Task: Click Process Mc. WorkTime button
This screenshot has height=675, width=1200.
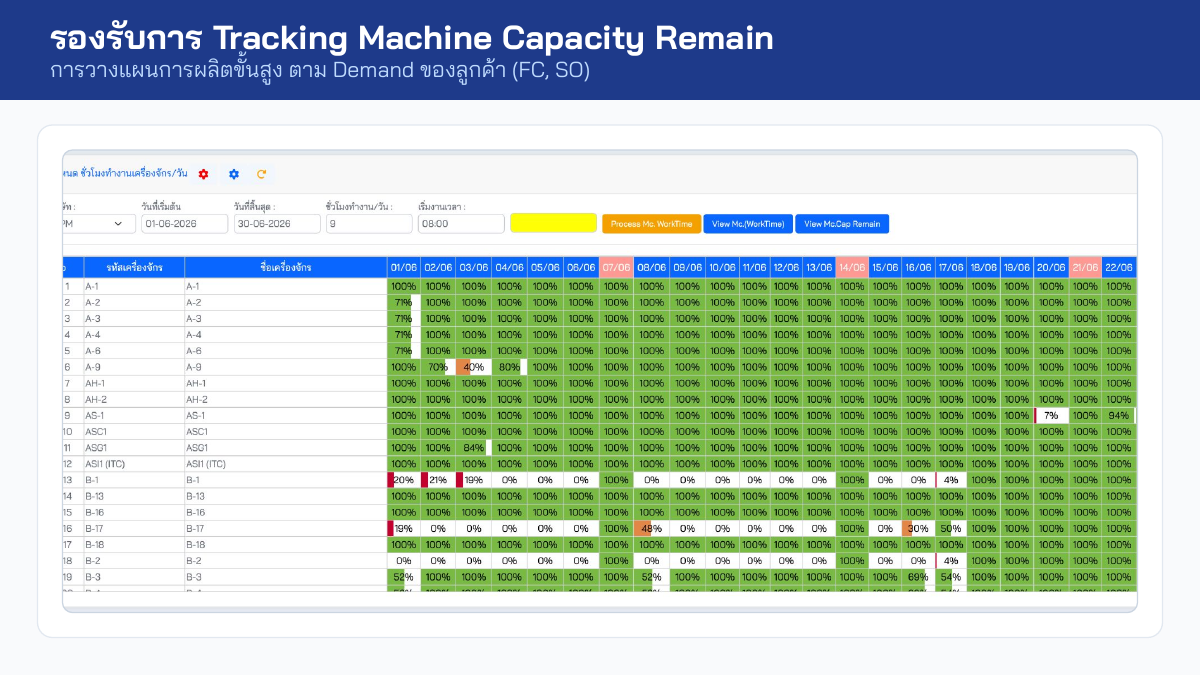Action: tap(651, 224)
